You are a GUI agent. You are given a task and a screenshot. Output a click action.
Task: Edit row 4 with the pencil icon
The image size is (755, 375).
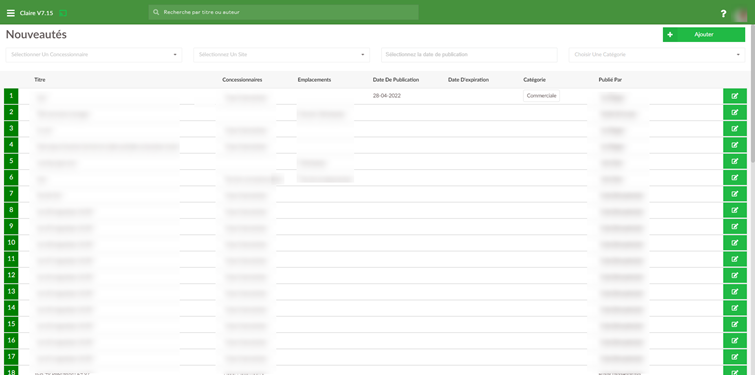(x=735, y=145)
